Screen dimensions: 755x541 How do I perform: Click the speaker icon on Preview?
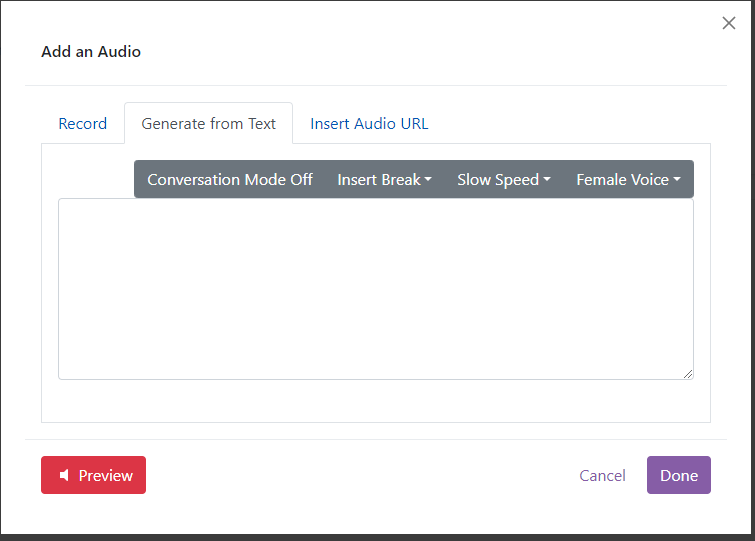click(64, 476)
